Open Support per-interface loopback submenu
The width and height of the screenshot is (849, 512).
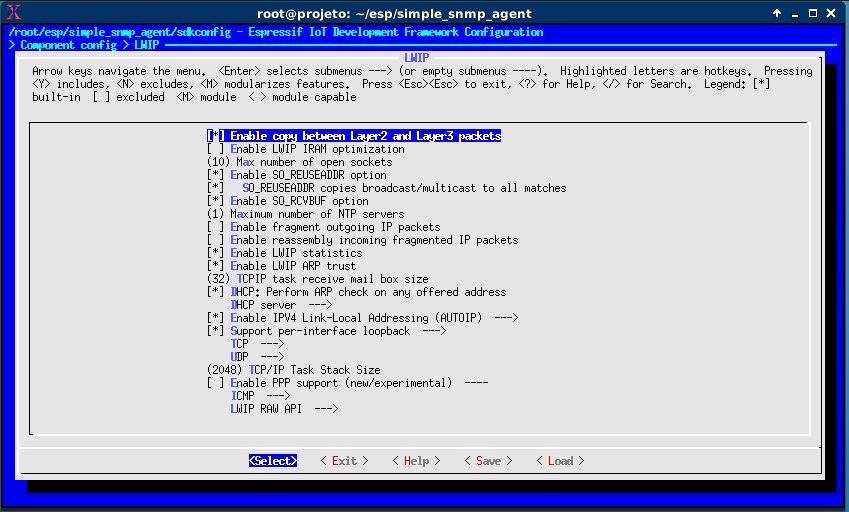tap(326, 331)
